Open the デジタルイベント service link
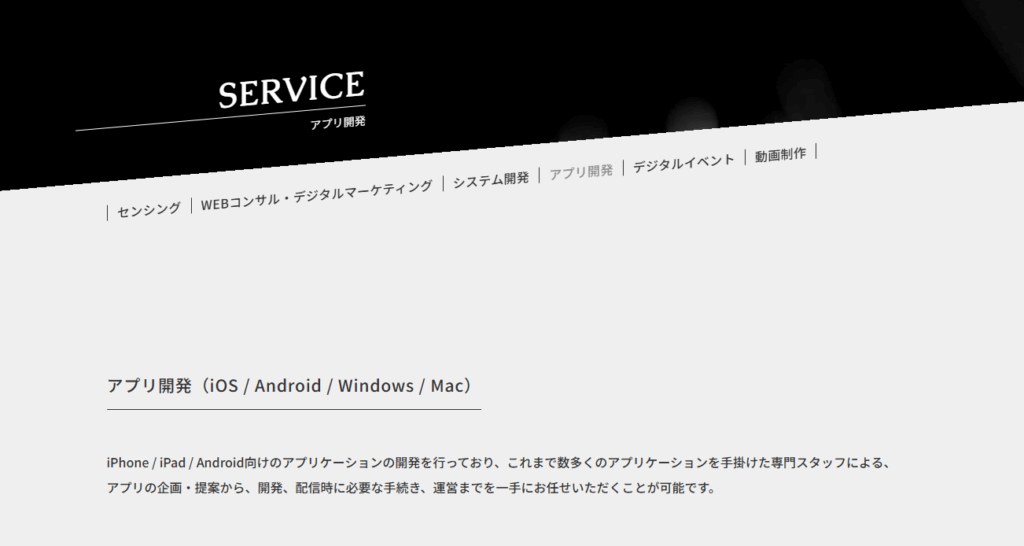The width and height of the screenshot is (1024, 546). point(683,162)
